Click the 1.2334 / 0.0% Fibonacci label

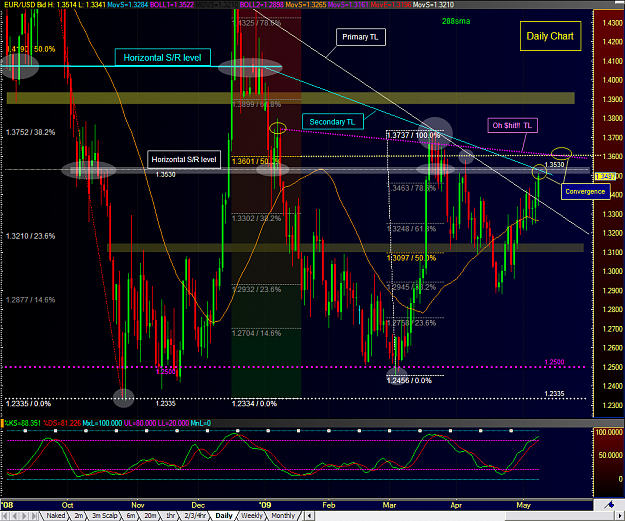point(254,403)
